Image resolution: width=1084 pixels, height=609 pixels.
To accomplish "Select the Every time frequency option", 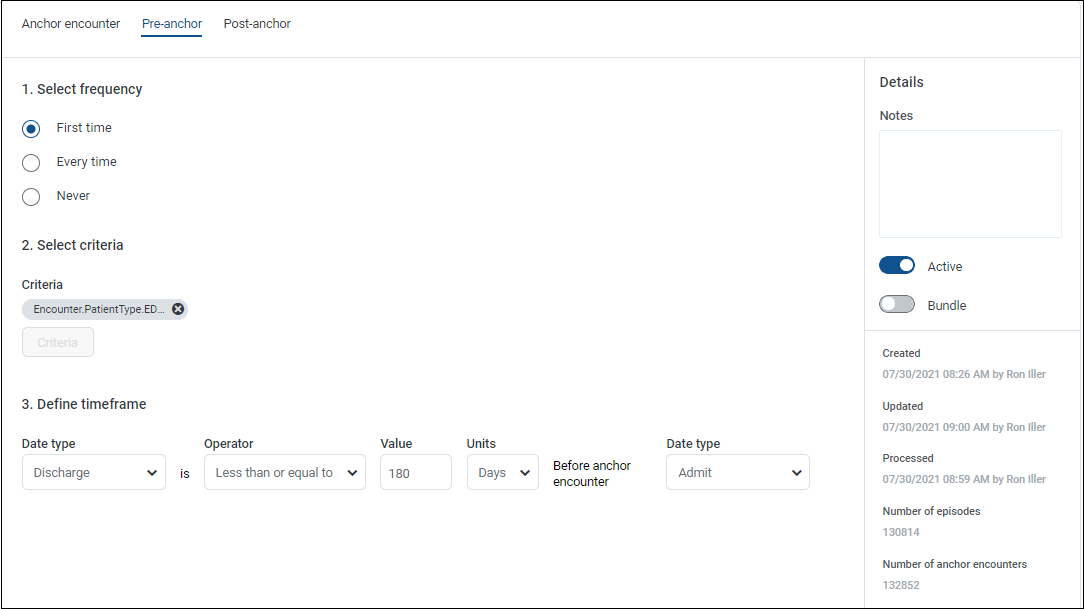I will [31, 163].
